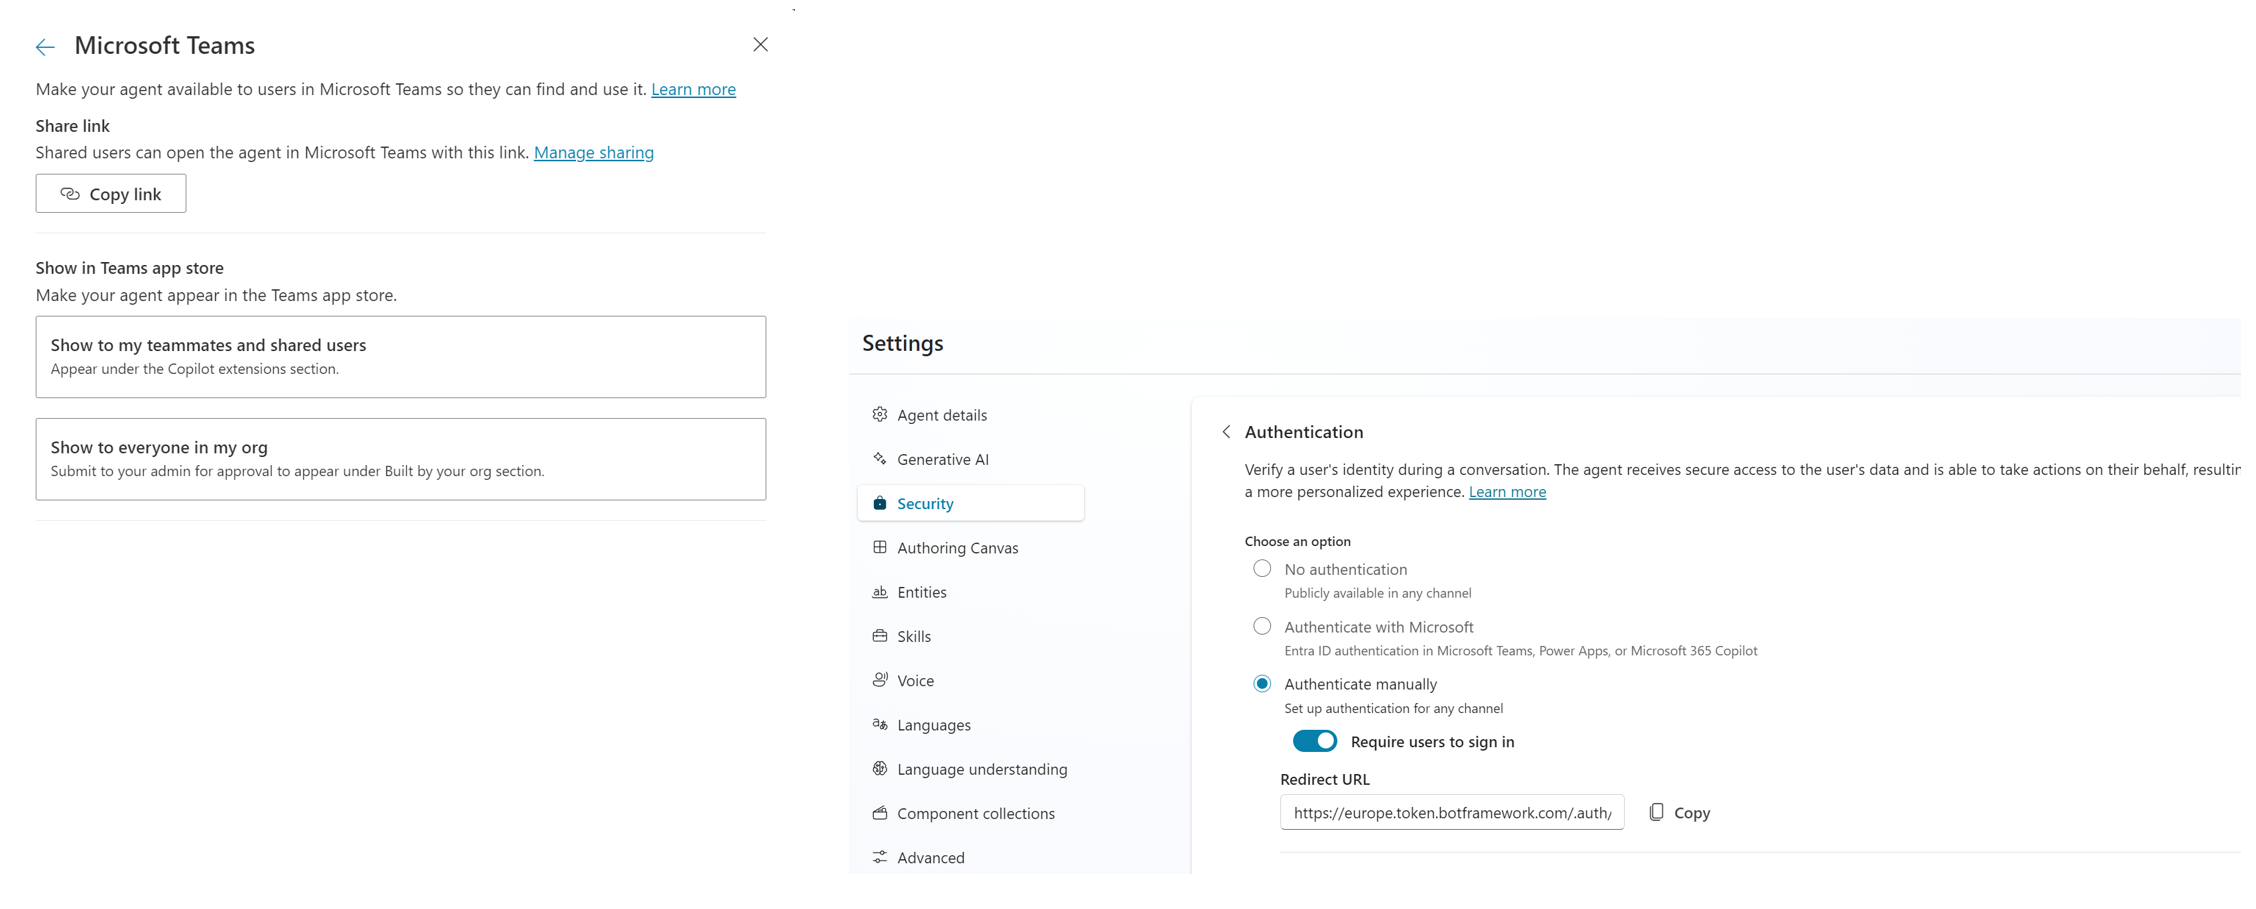Select Authenticate with Microsoft radio button
The image size is (2256, 909).
click(x=1262, y=627)
